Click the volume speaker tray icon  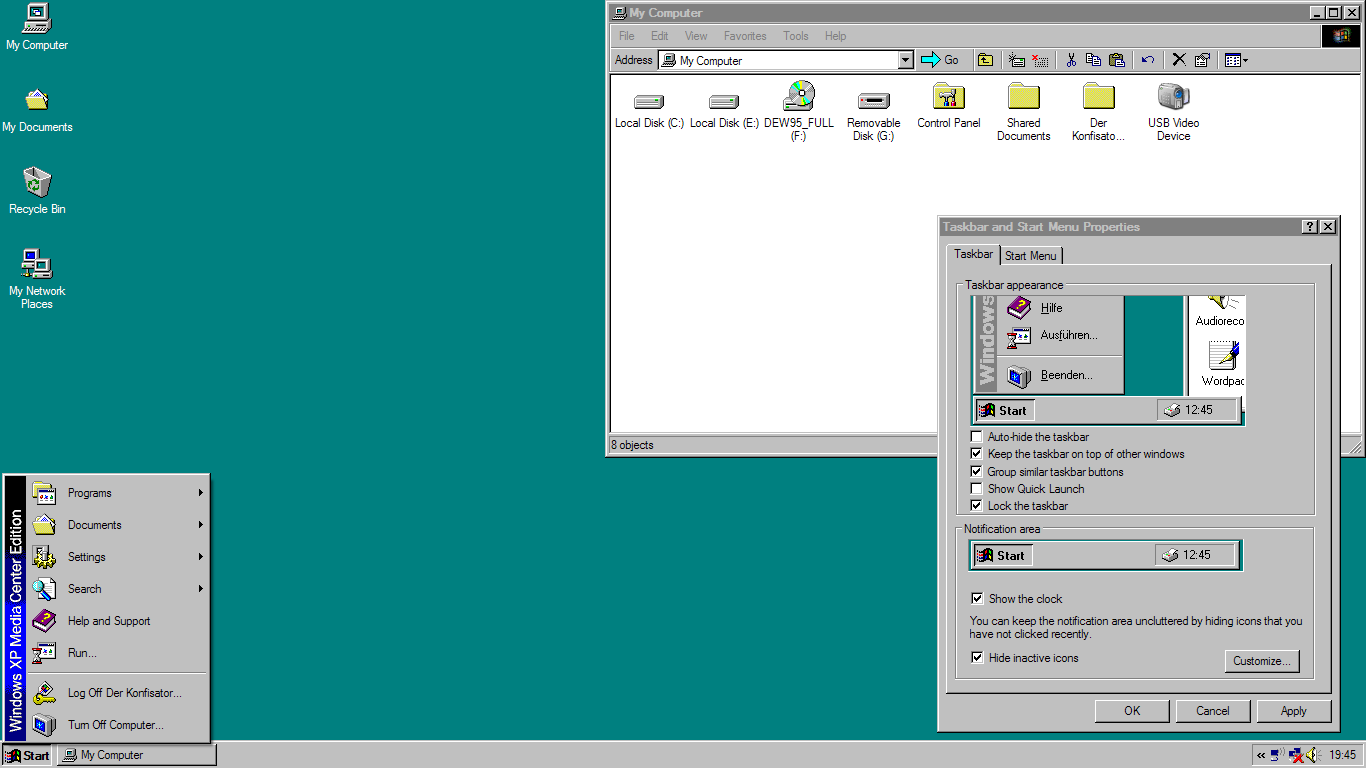1312,755
